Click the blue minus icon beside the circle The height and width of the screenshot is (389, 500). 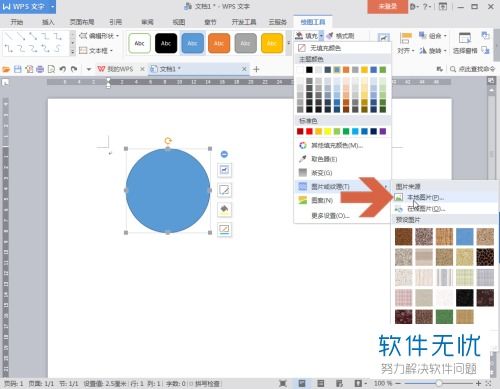point(224,154)
